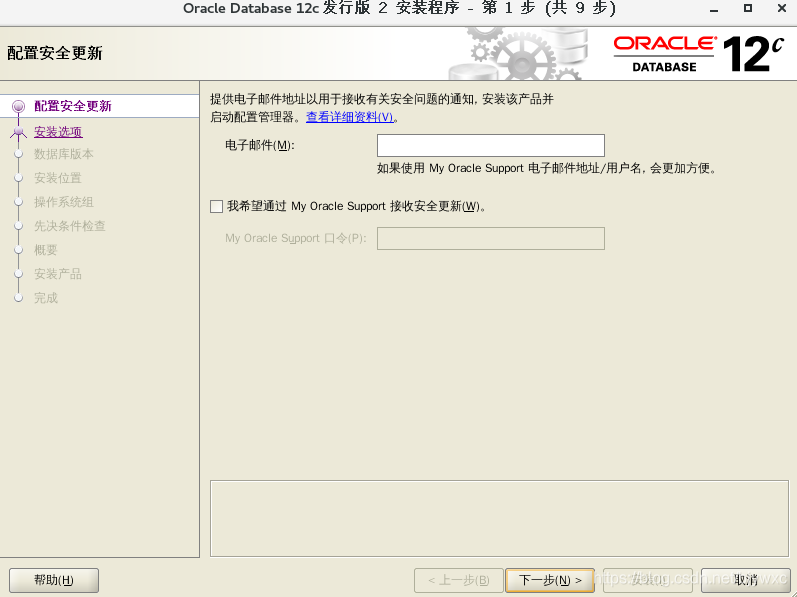Click the 上一步(B) button
This screenshot has height=597, width=797.
point(458,580)
